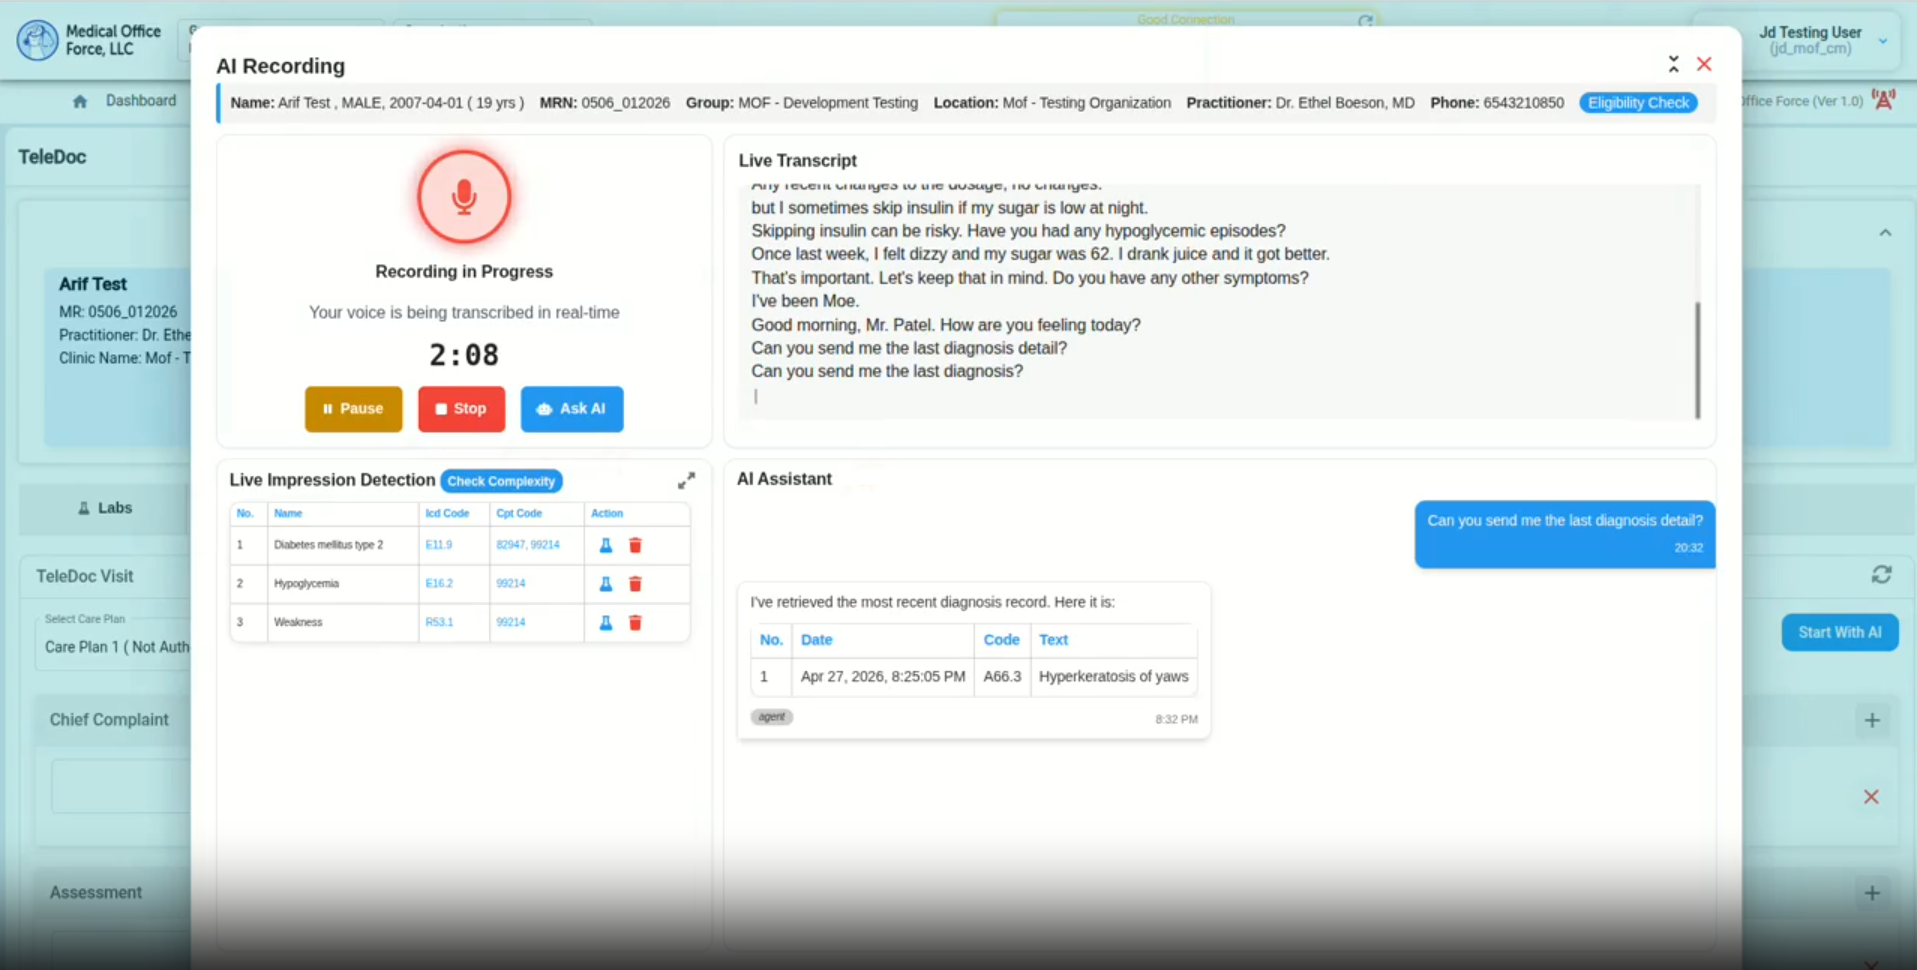Go to Dashboard home icon

80,101
